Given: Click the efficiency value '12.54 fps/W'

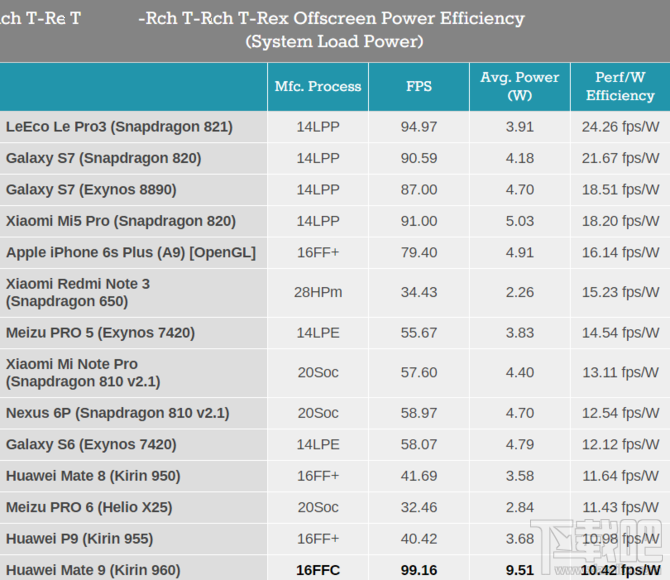Looking at the screenshot, I should [620, 413].
